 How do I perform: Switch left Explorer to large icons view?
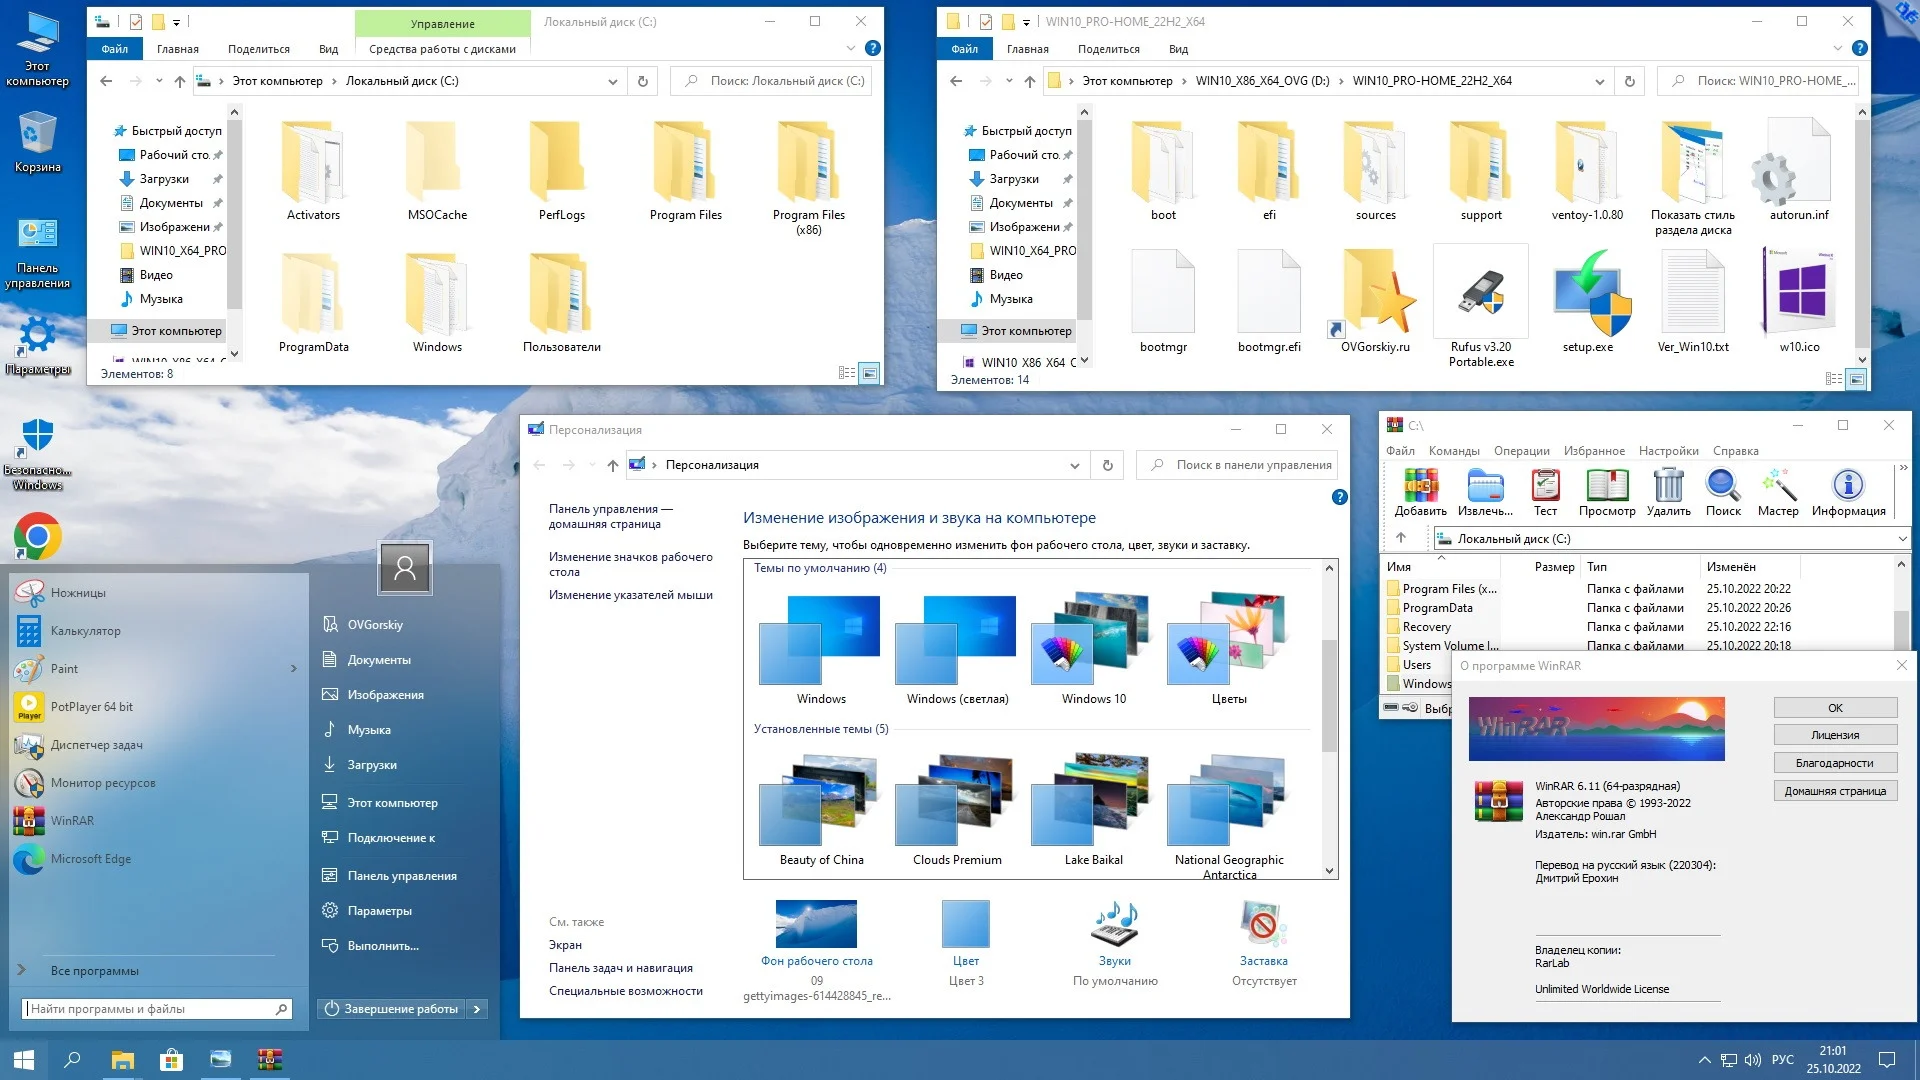870,373
